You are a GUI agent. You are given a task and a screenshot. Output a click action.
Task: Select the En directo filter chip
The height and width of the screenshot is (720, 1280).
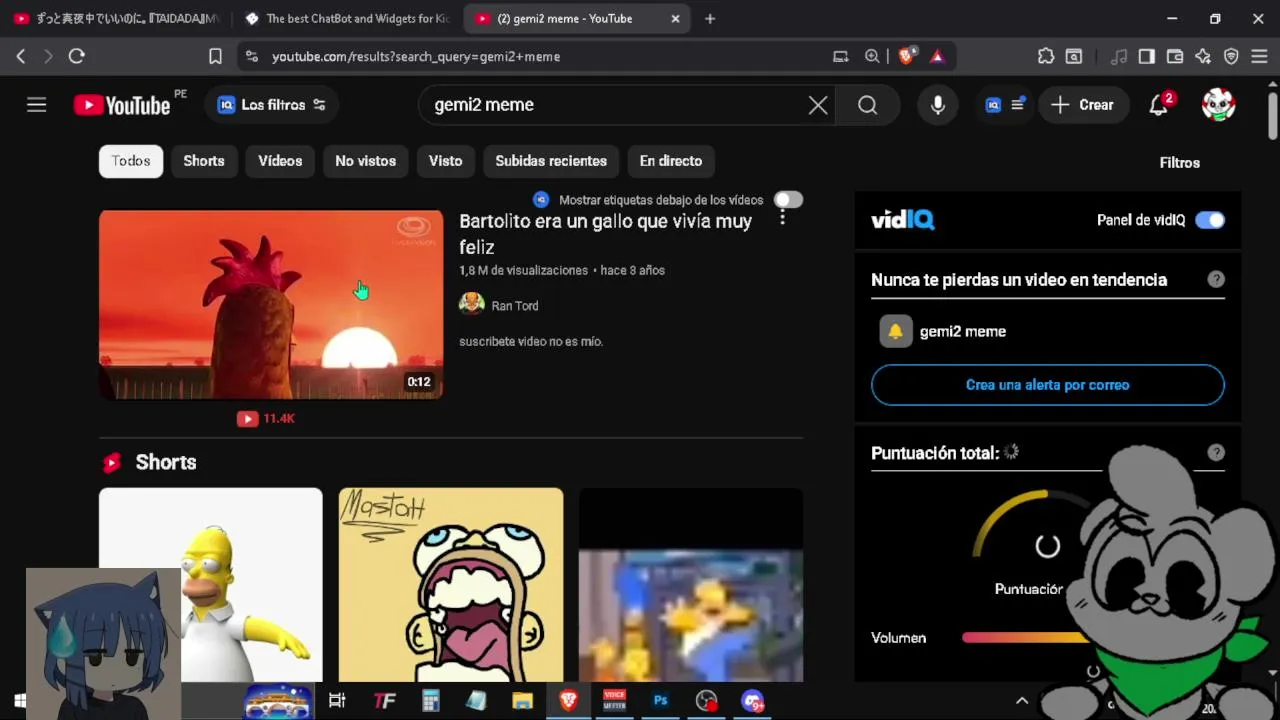671,161
